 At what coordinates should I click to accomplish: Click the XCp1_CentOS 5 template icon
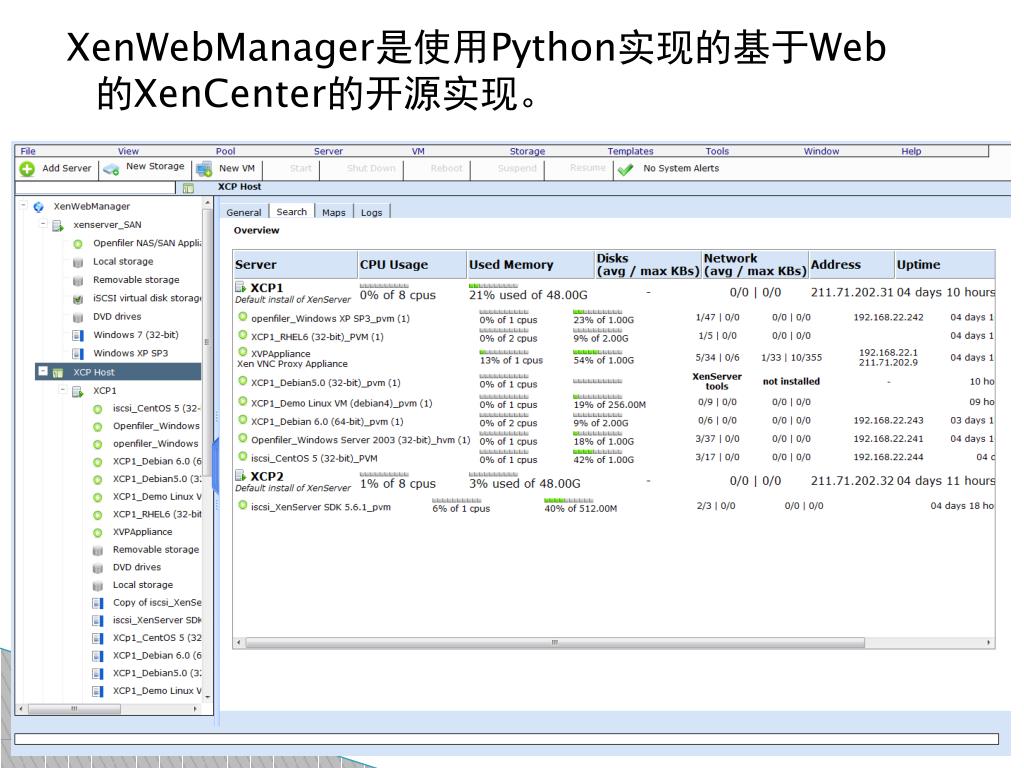tap(97, 638)
